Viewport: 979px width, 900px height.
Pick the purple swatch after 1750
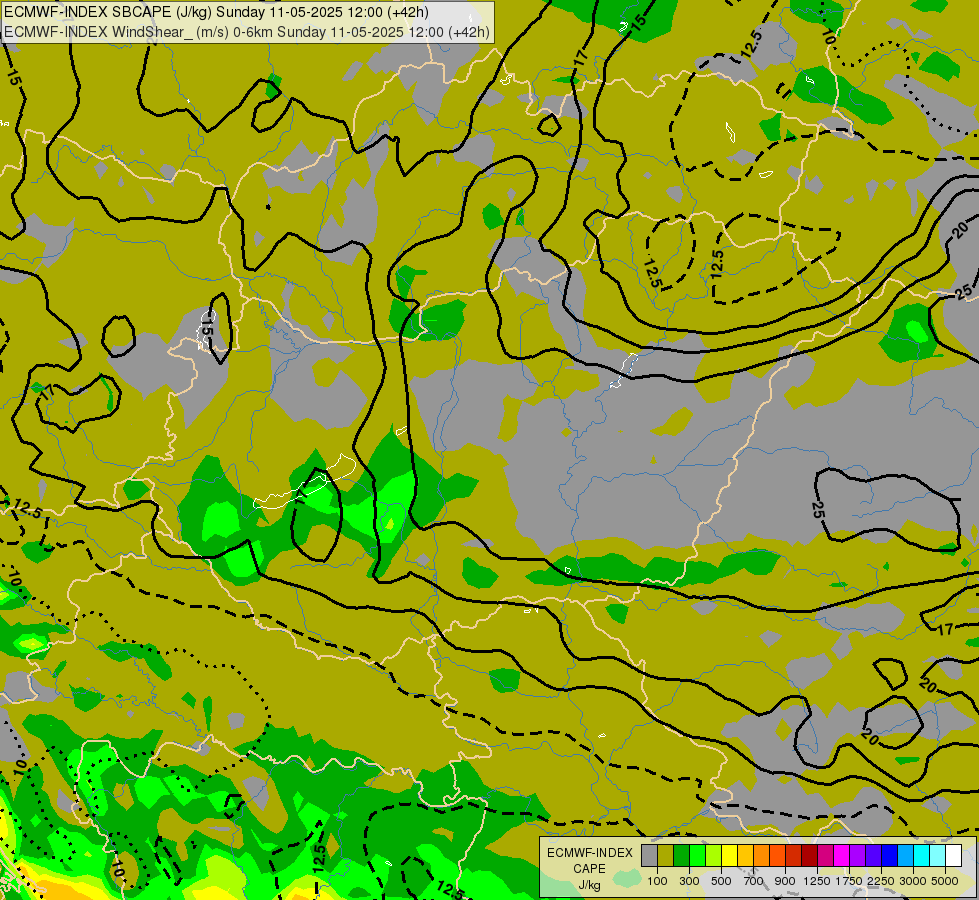coord(858,856)
